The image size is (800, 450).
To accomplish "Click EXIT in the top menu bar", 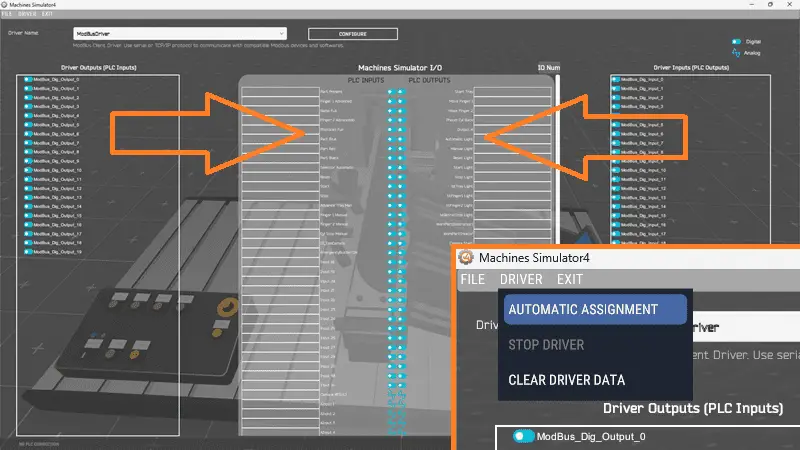I will (x=47, y=14).
